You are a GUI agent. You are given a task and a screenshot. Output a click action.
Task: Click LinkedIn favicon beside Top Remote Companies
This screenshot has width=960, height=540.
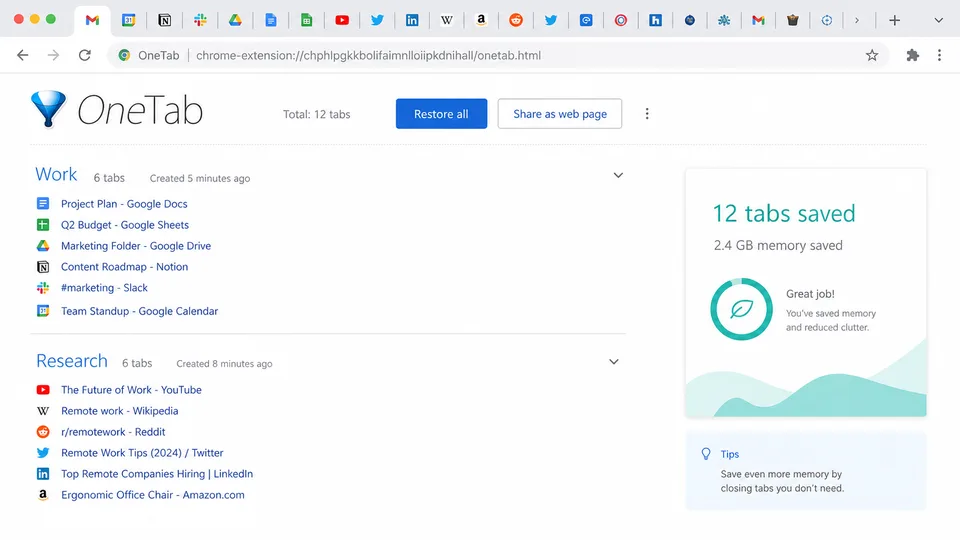point(43,474)
